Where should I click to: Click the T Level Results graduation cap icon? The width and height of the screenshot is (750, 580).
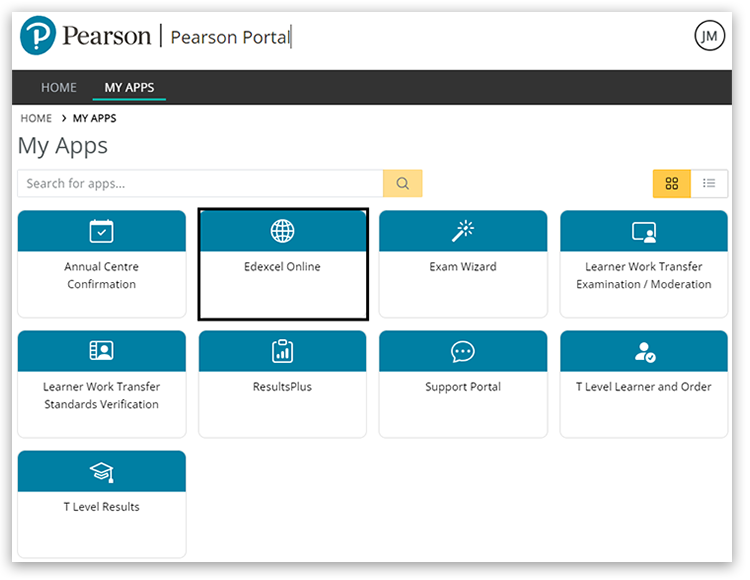pos(102,471)
